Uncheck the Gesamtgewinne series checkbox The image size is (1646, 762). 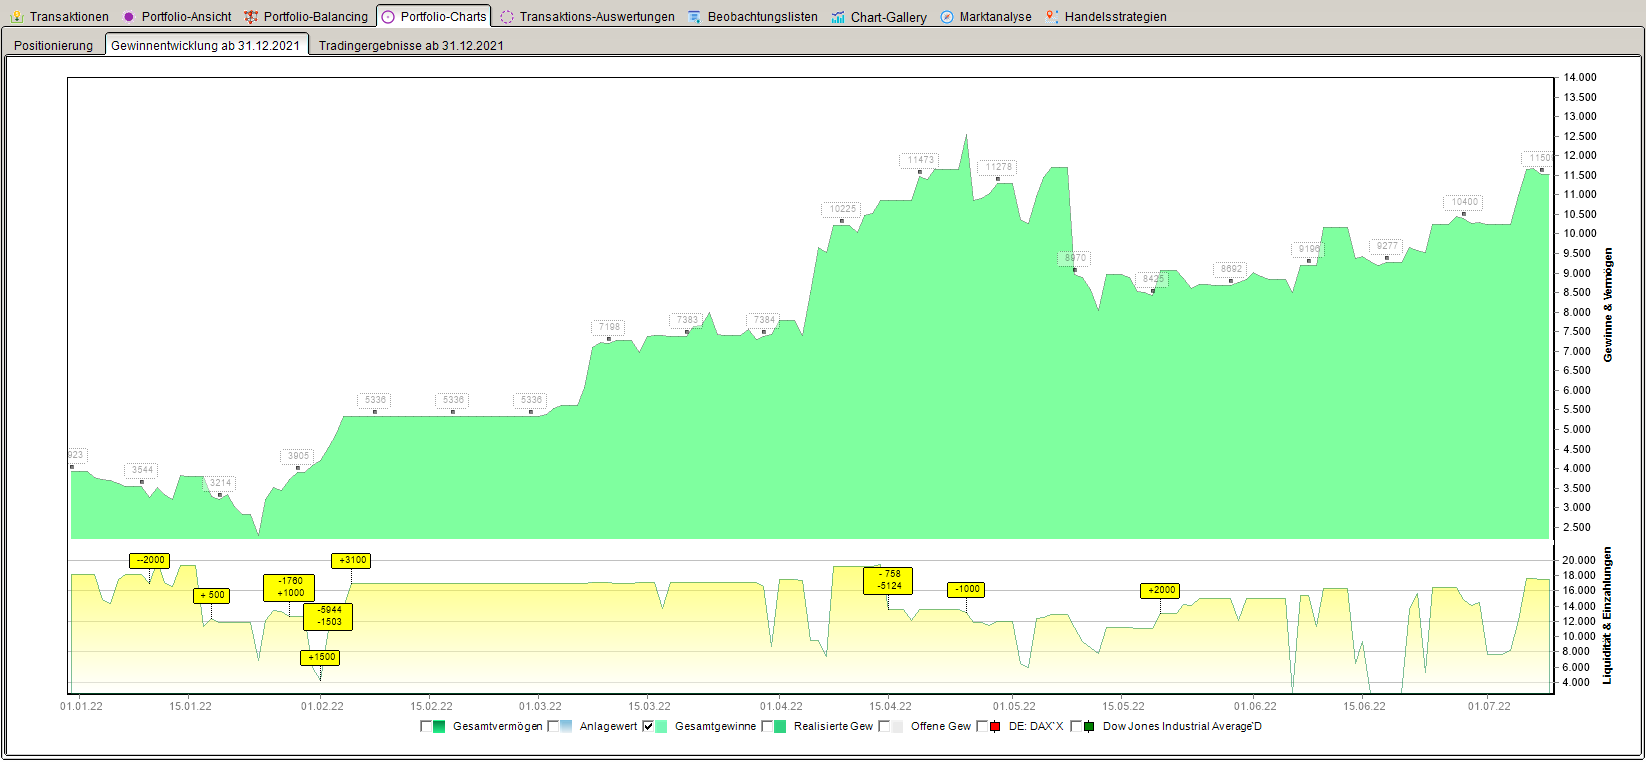(x=648, y=726)
